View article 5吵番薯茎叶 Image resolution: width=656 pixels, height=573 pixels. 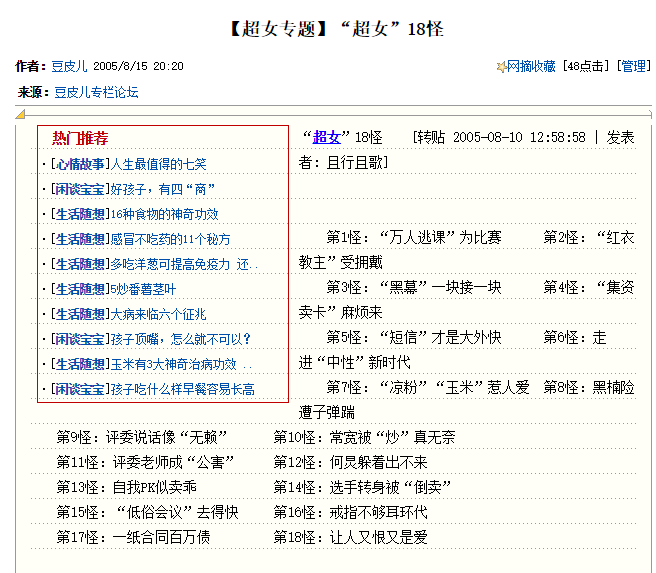(144, 289)
